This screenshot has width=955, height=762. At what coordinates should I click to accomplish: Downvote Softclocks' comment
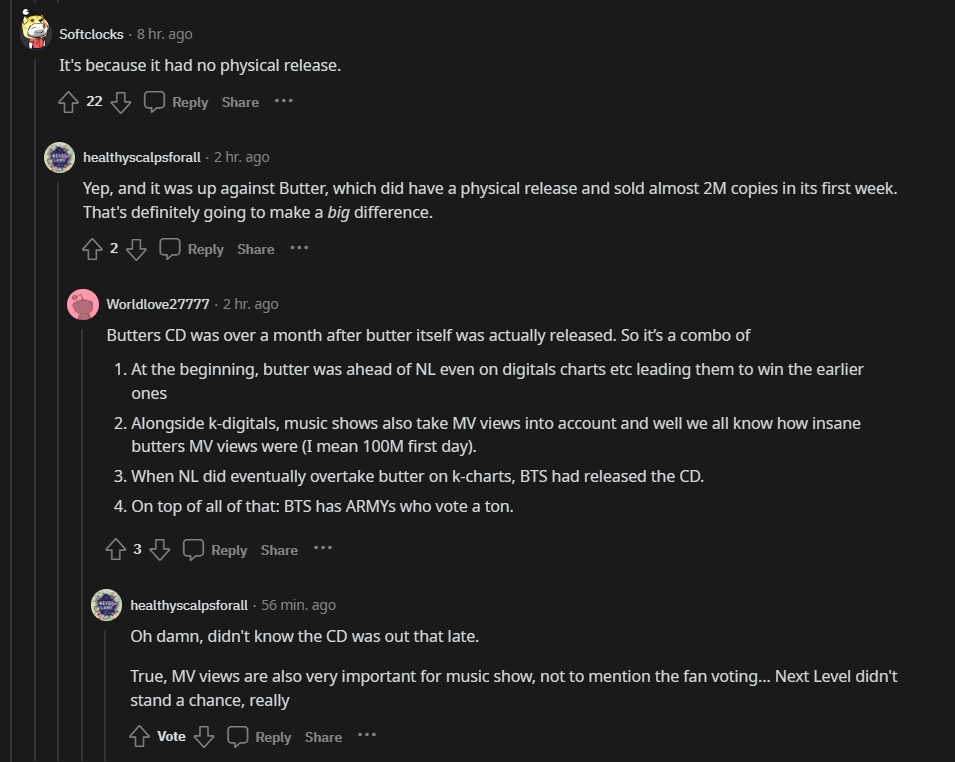(120, 102)
